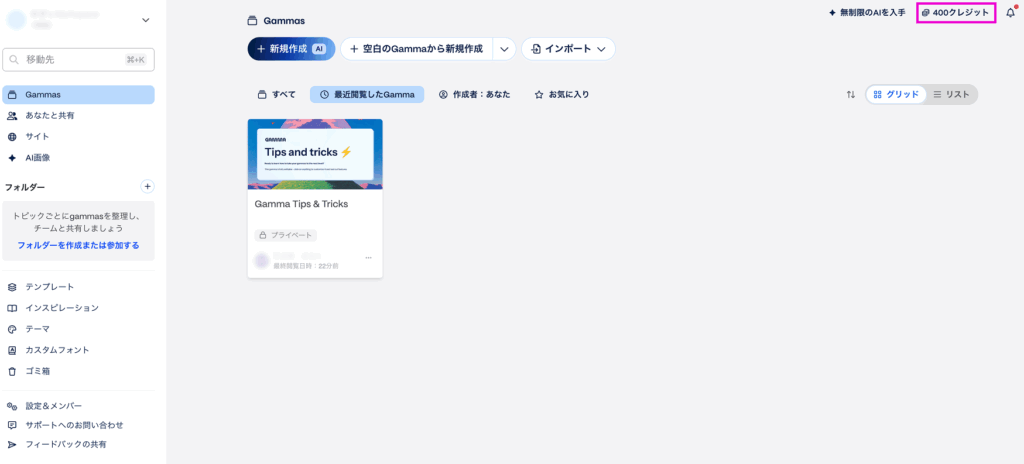Click フォルダーを作成または参加する link
The image size is (1024, 464).
pyautogui.click(x=78, y=245)
